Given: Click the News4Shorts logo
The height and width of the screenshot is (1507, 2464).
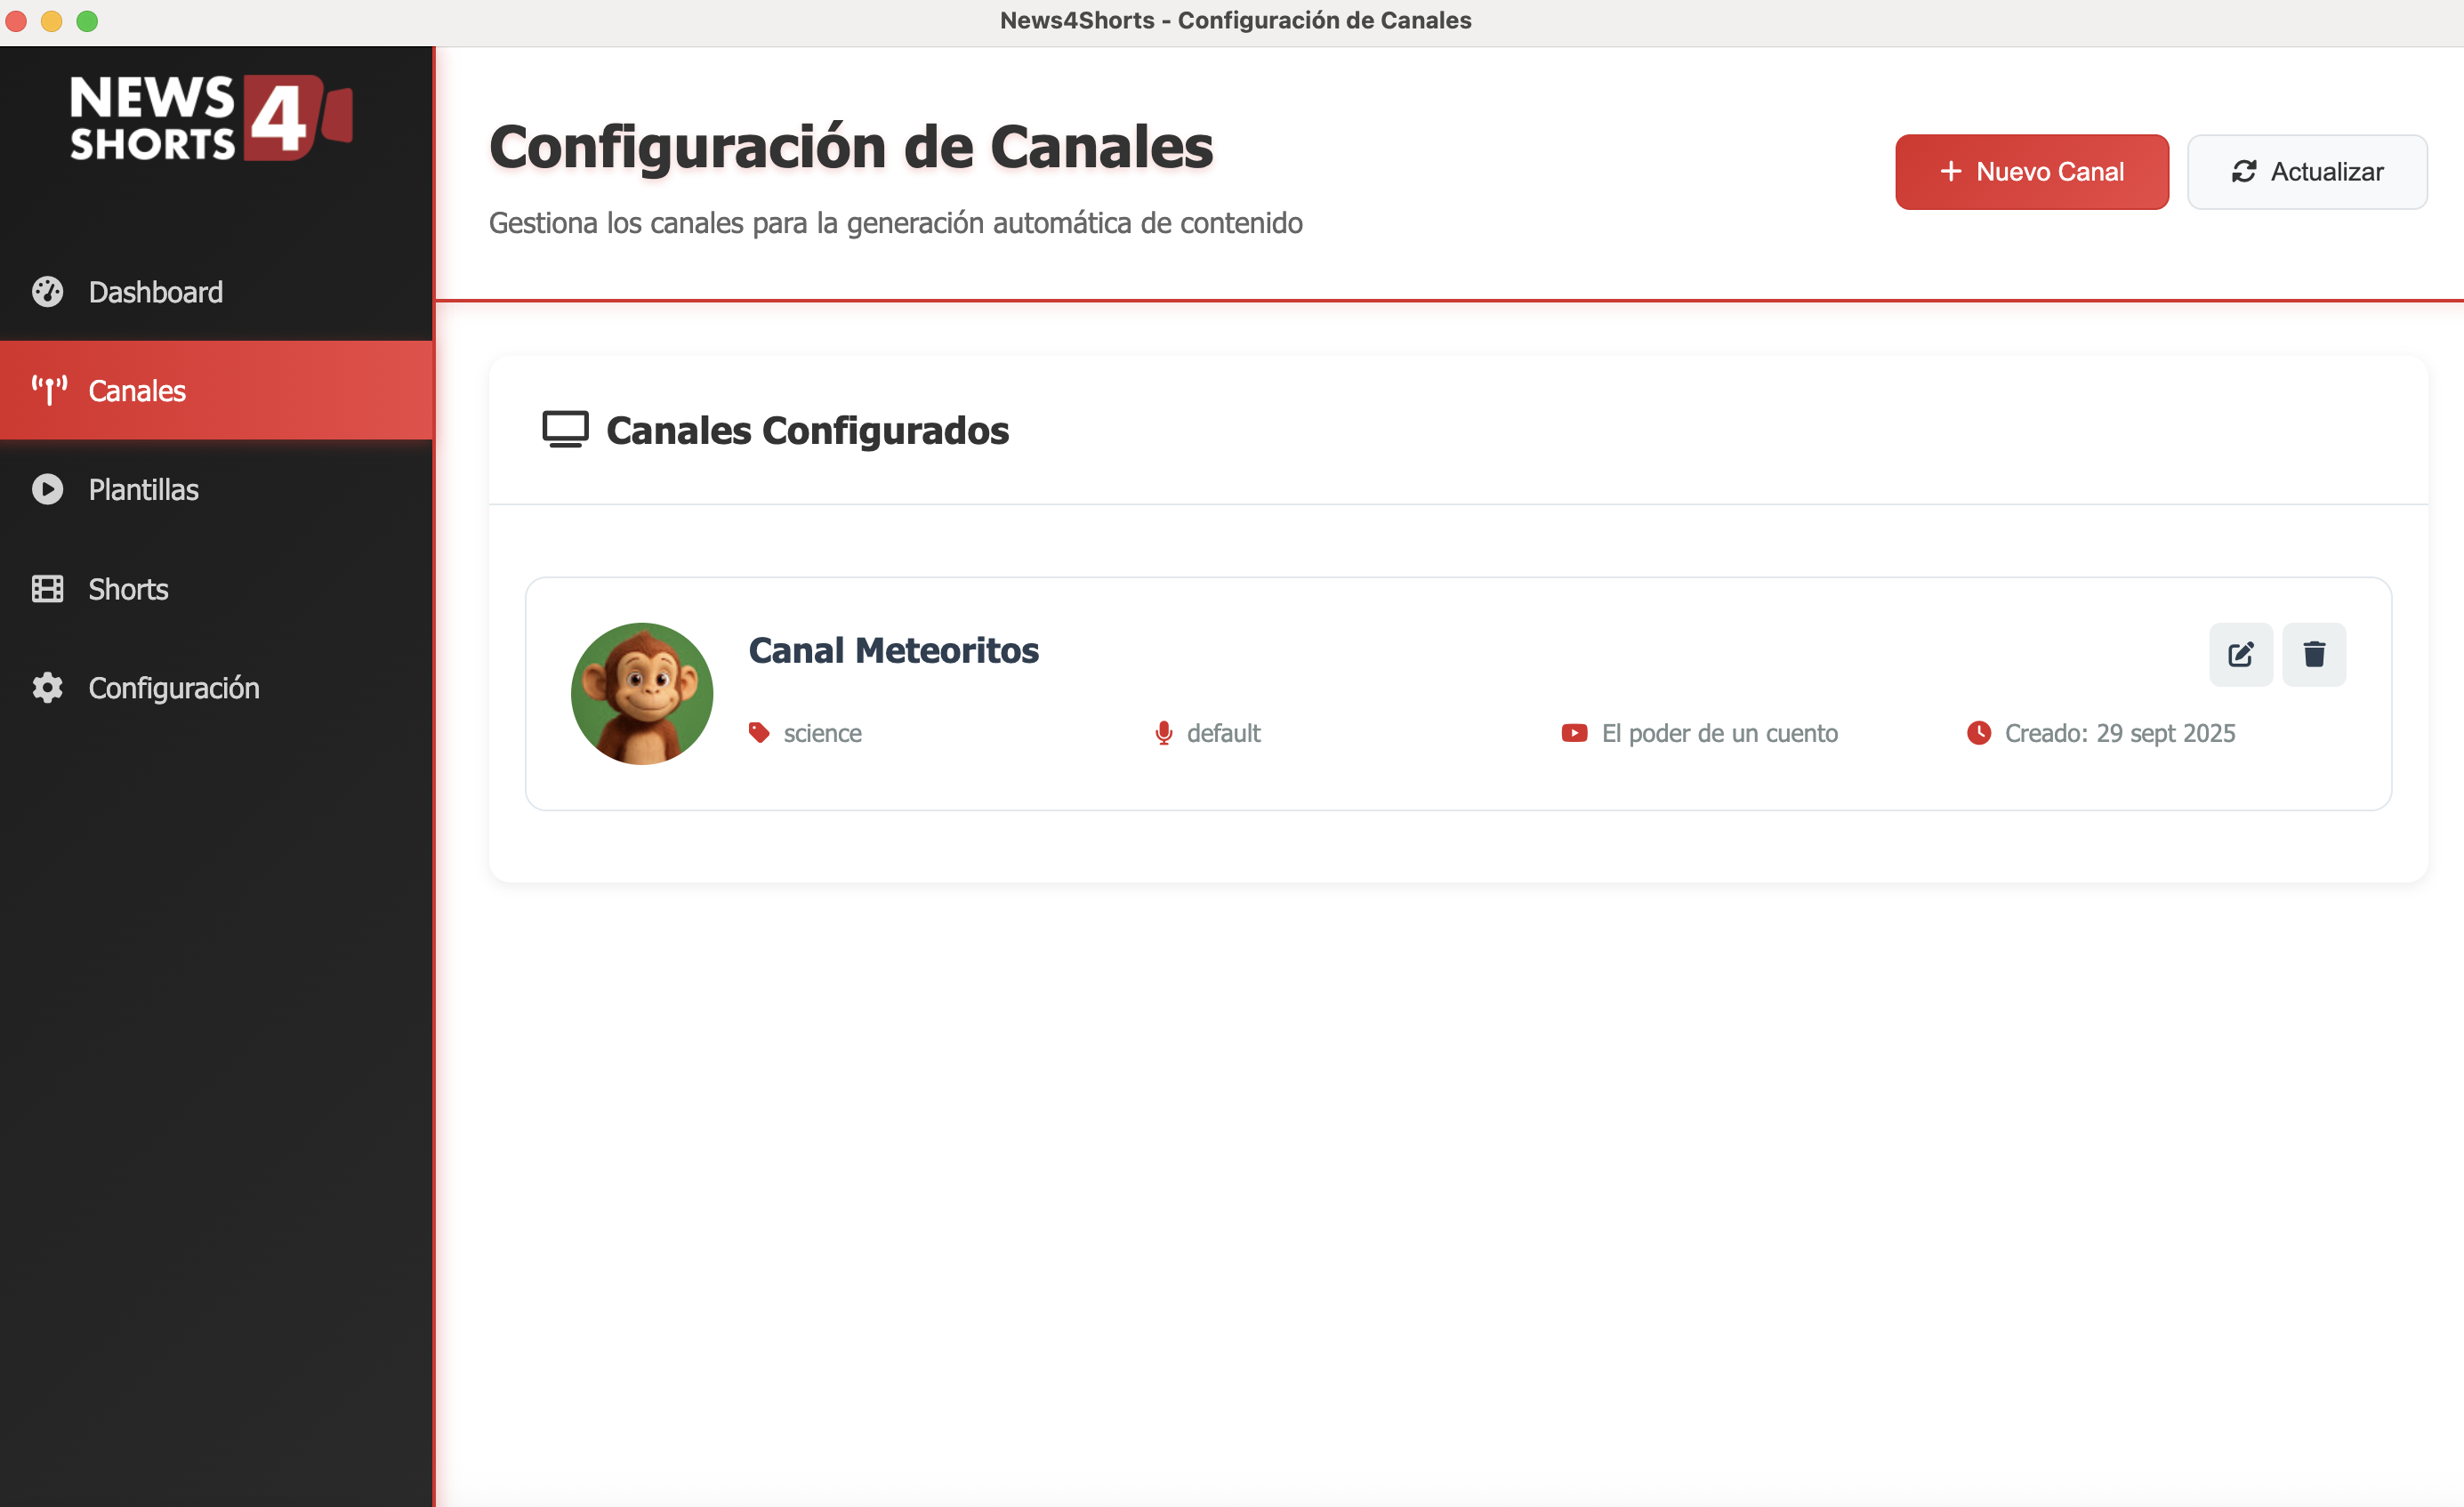Looking at the screenshot, I should (211, 118).
